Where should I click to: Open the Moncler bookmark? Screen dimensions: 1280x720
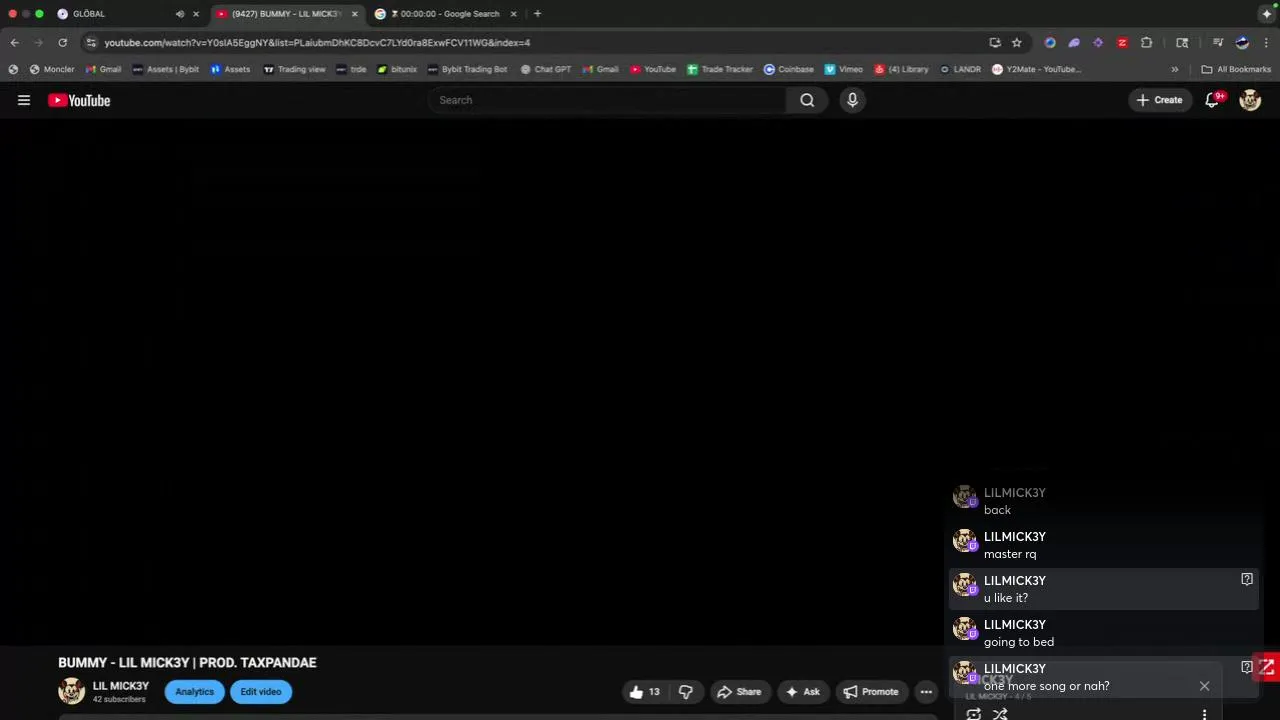[x=52, y=70]
